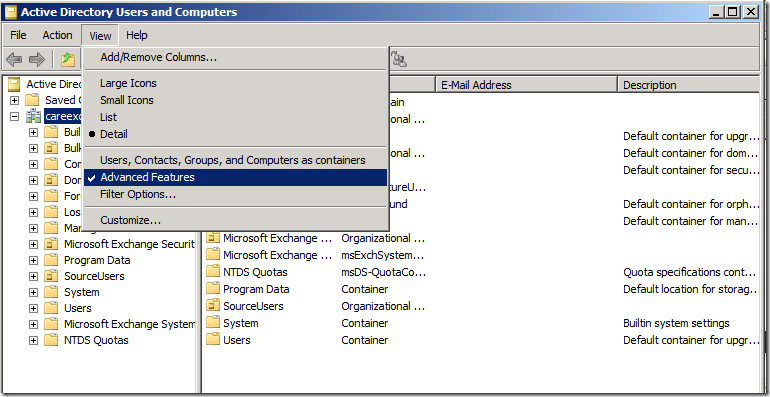Switch to Large Icons view
The height and width of the screenshot is (397, 770).
click(x=235, y=83)
